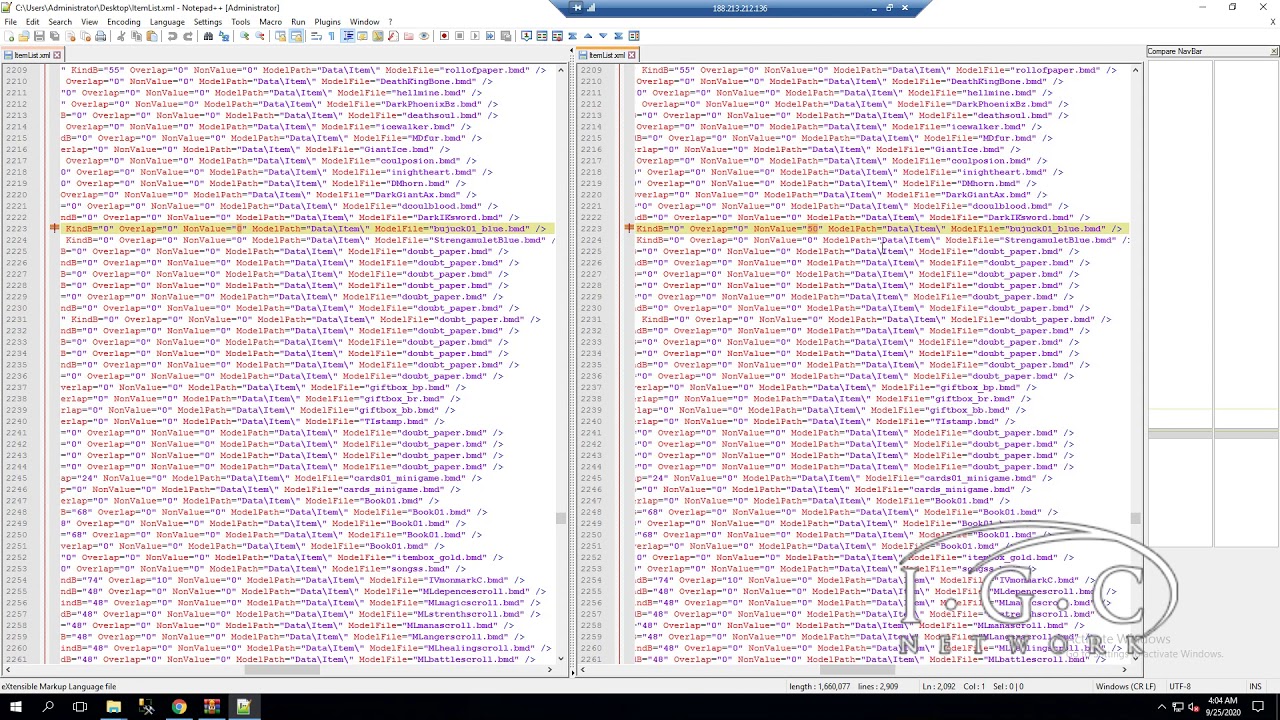Screen dimensions: 1280x720
Task: Toggle Show All Characters pilcrow icon
Action: click(331, 36)
